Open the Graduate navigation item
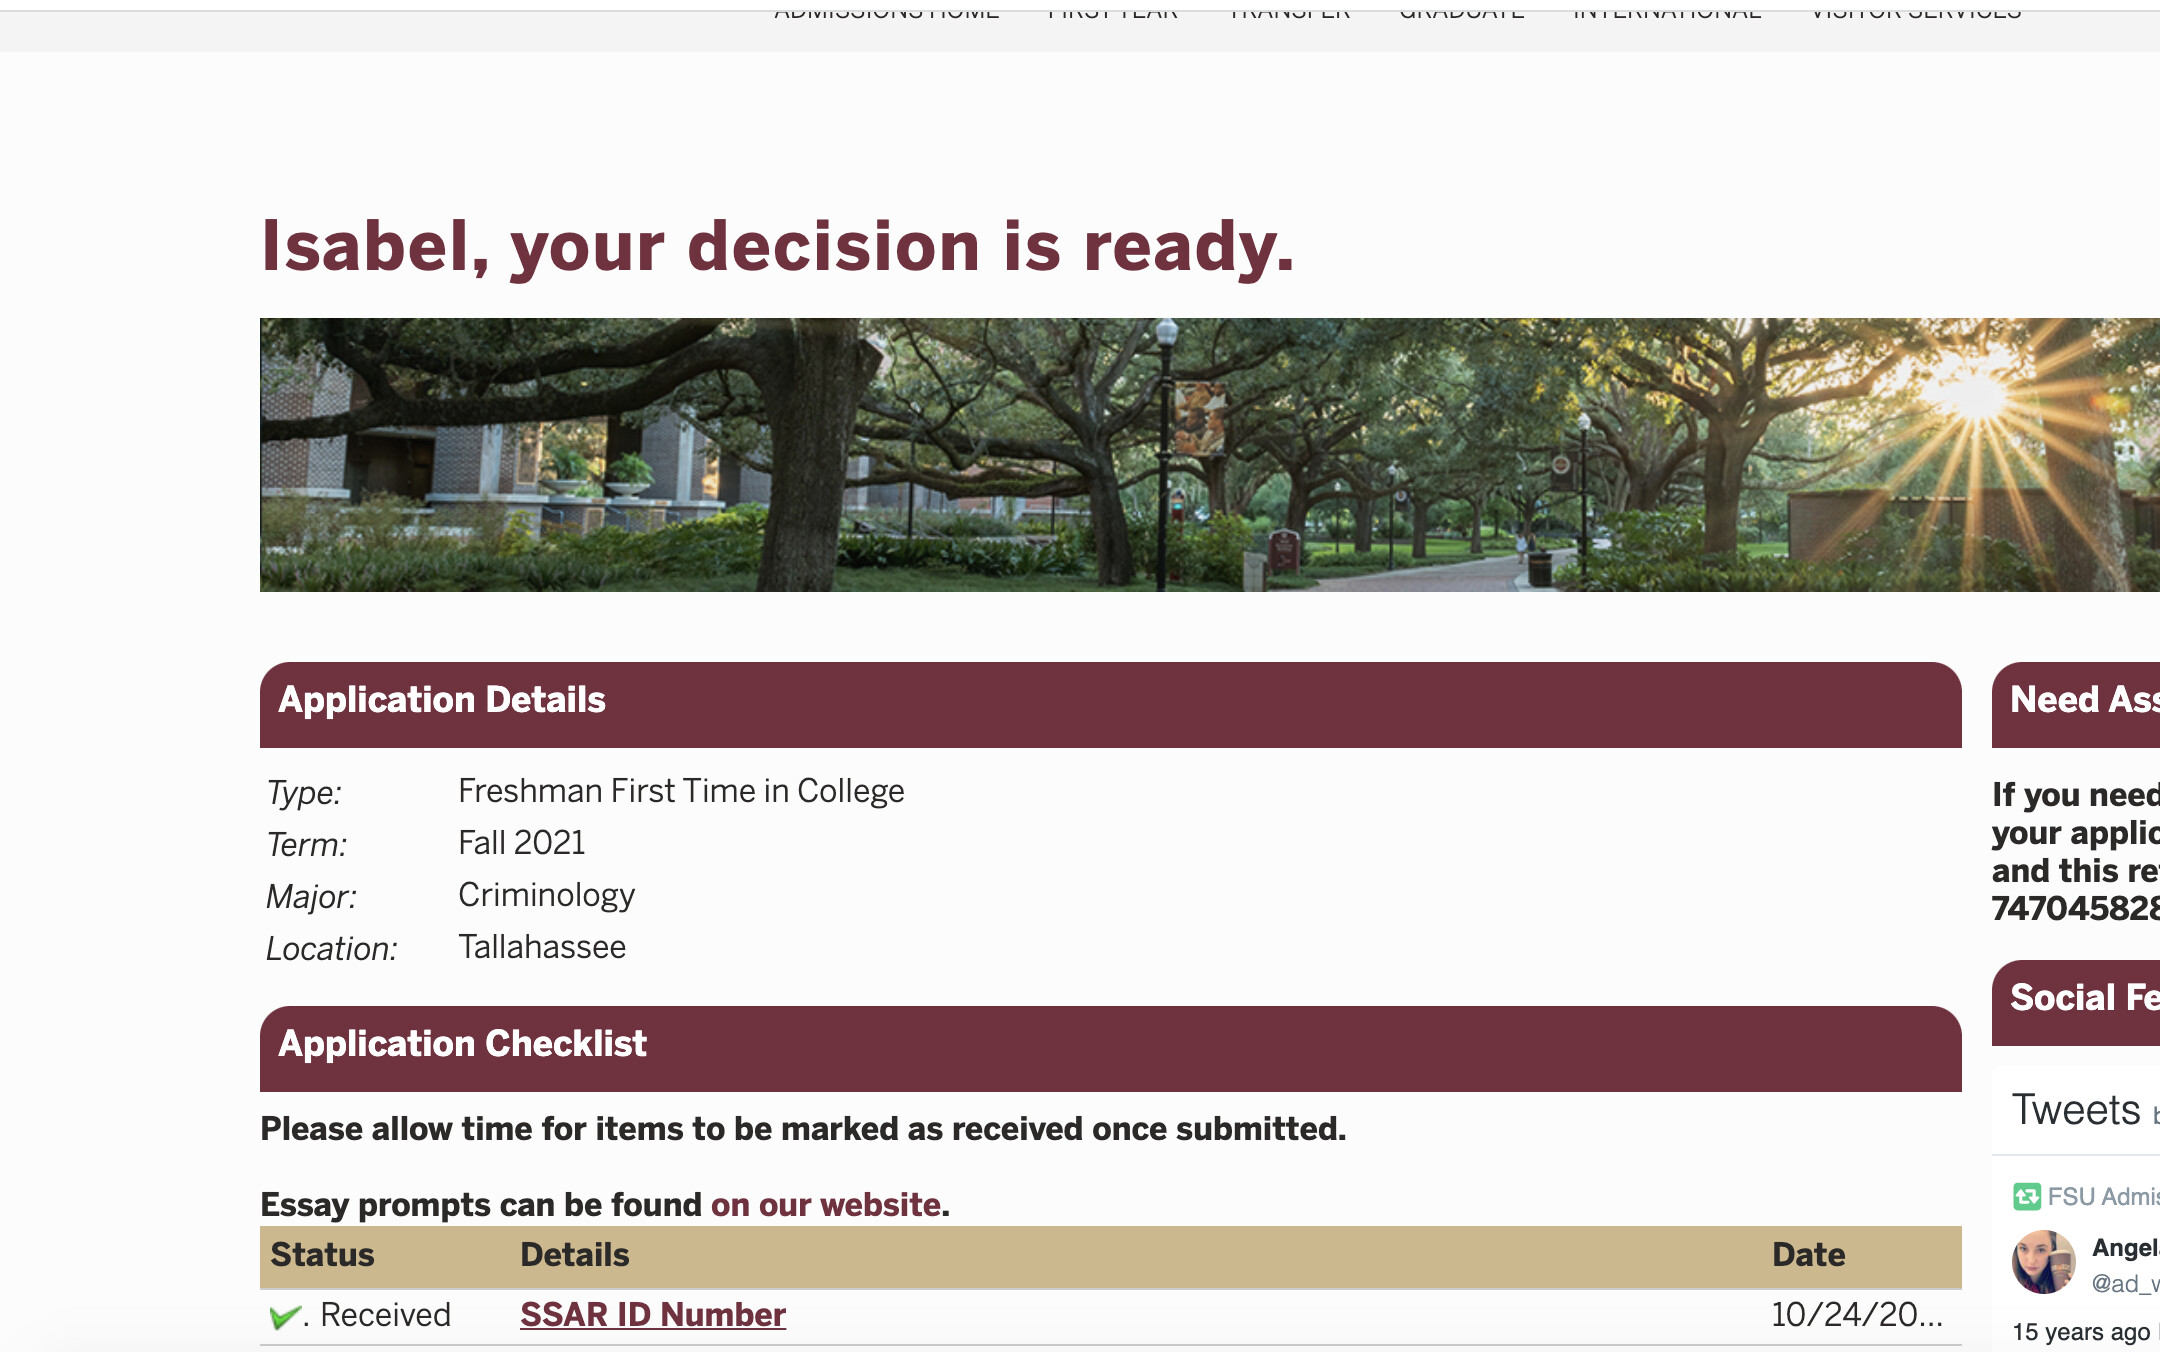This screenshot has height=1352, width=2160. [1461, 12]
